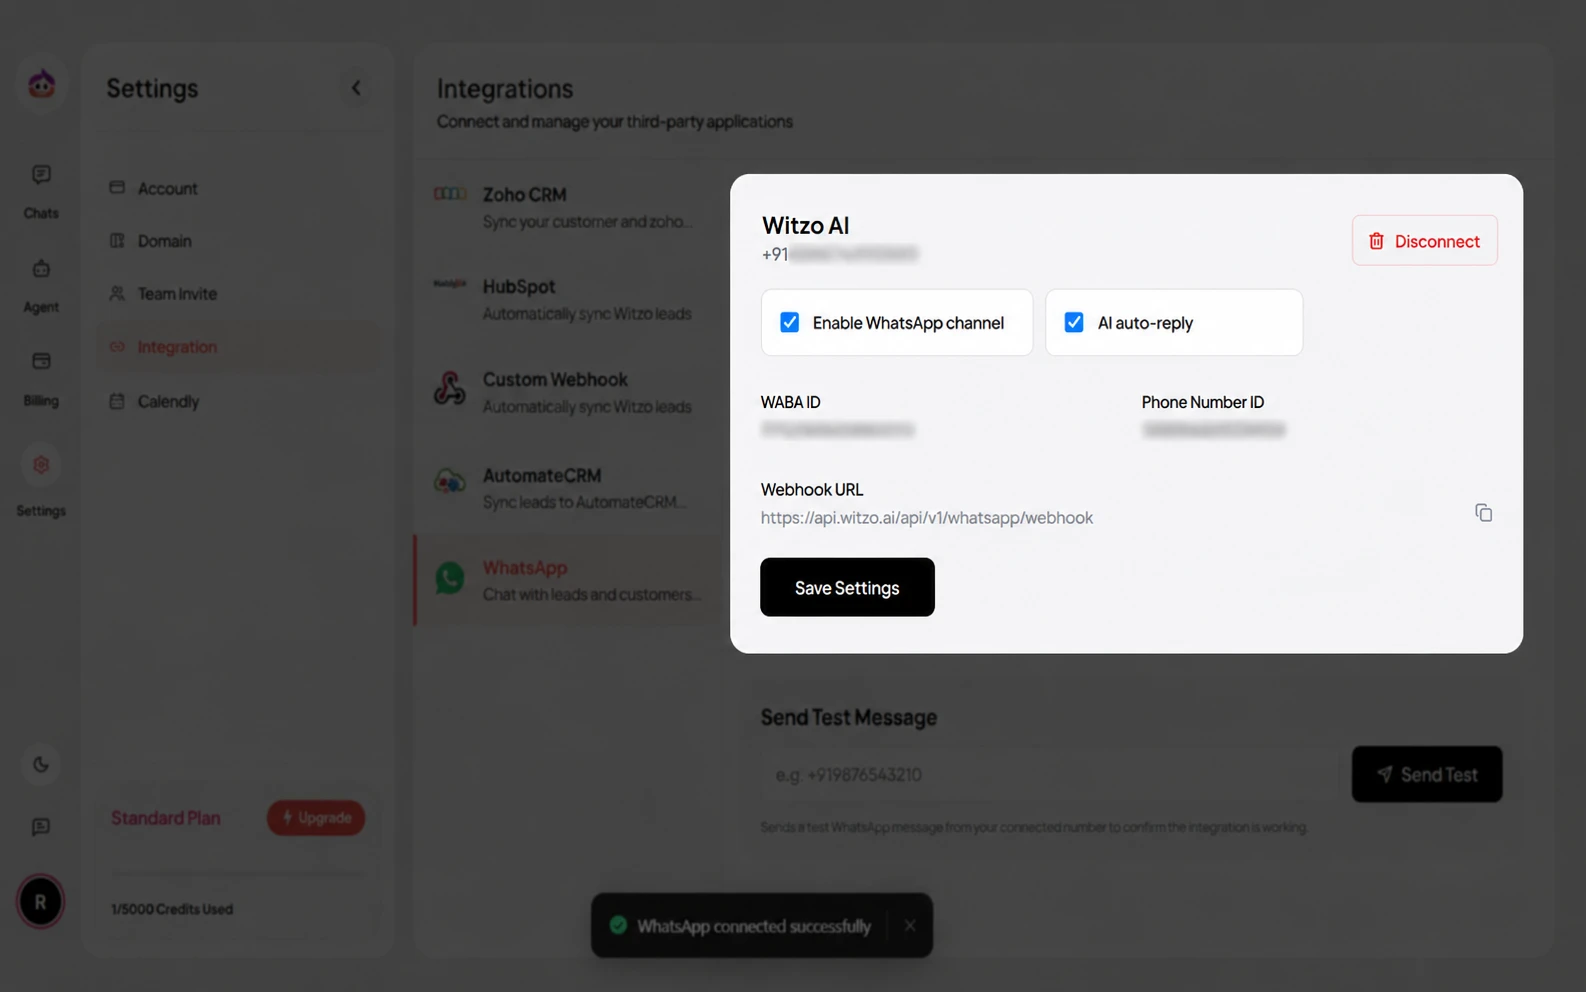
Task: Select HubSpot integration
Action: tap(567, 299)
